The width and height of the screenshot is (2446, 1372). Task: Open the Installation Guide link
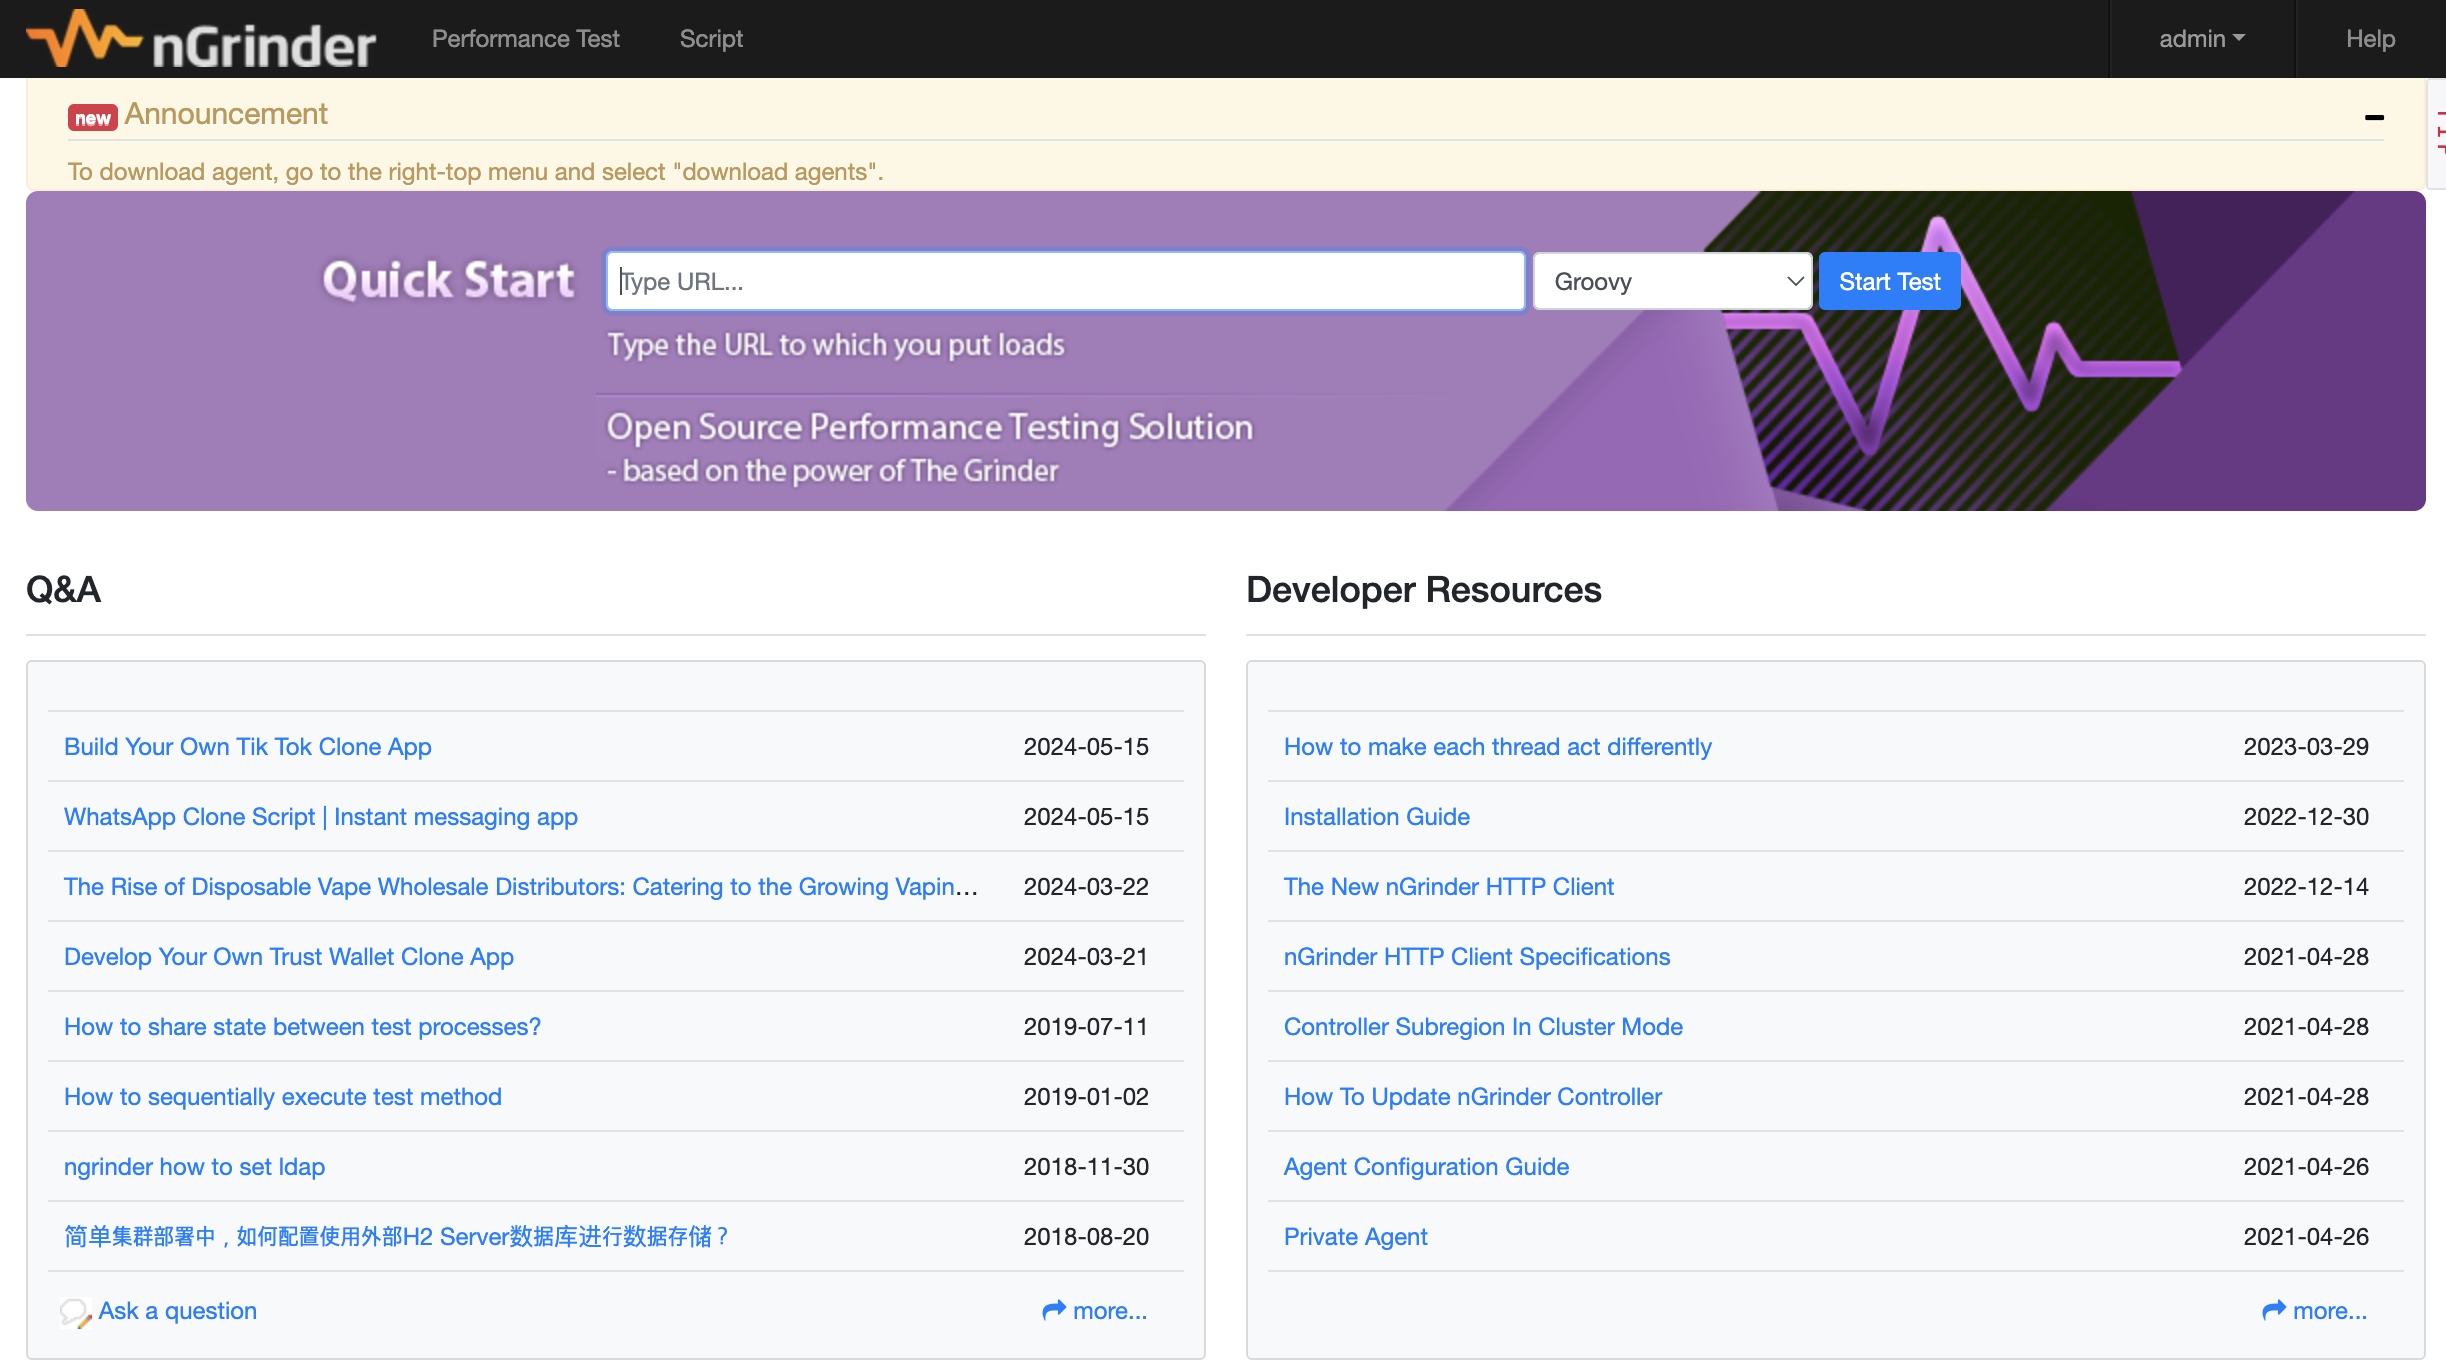coord(1377,817)
